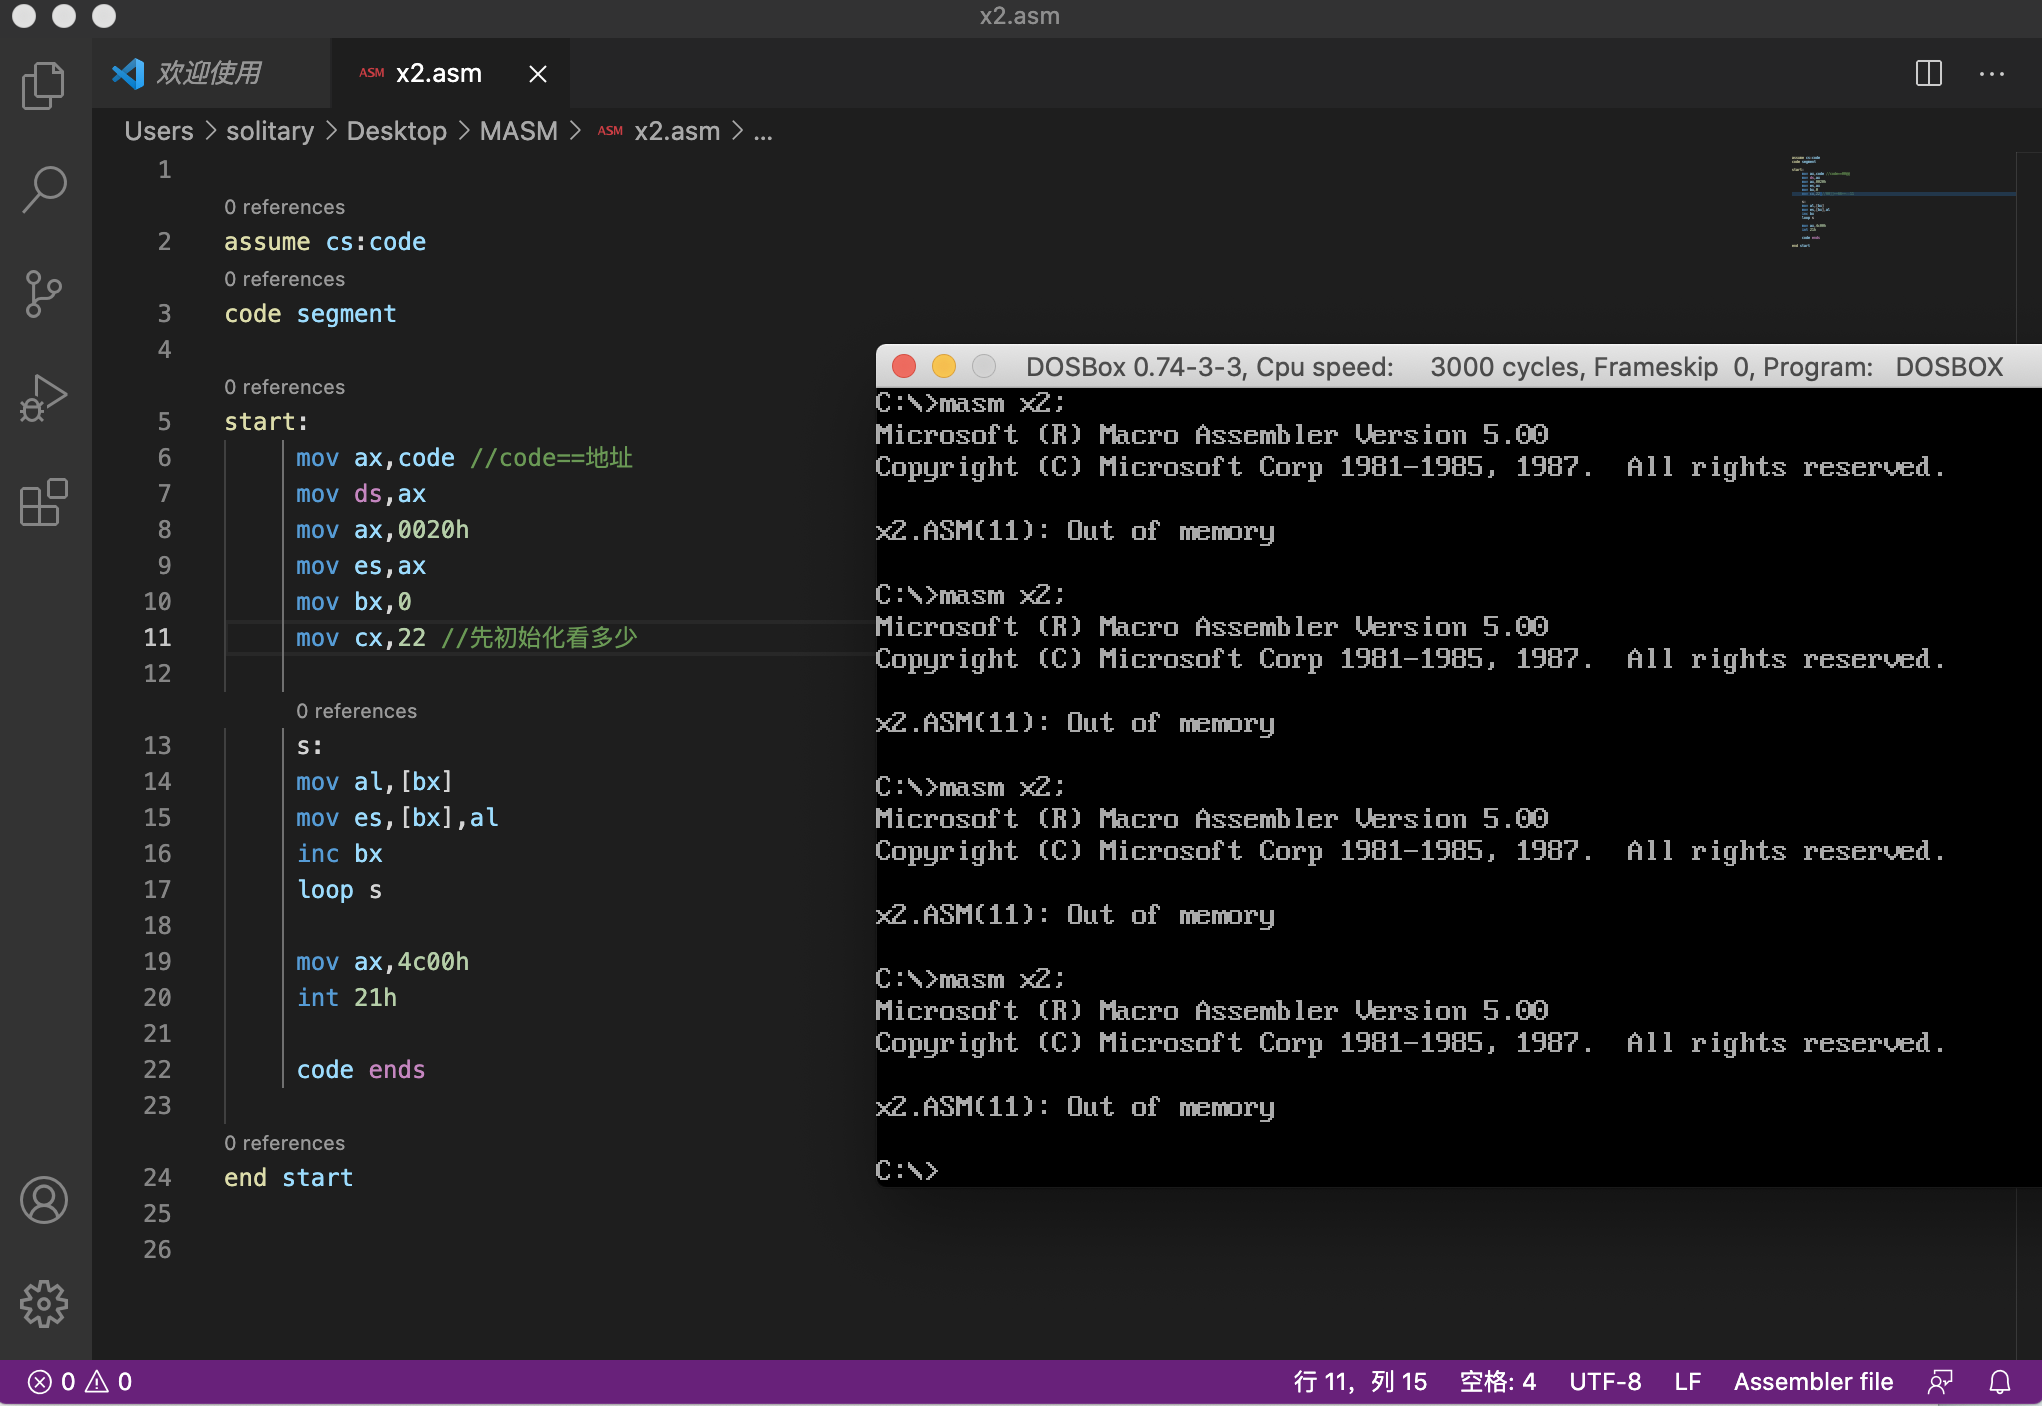Click the DOSBox window red close button
This screenshot has width=2042, height=1406.
click(904, 367)
